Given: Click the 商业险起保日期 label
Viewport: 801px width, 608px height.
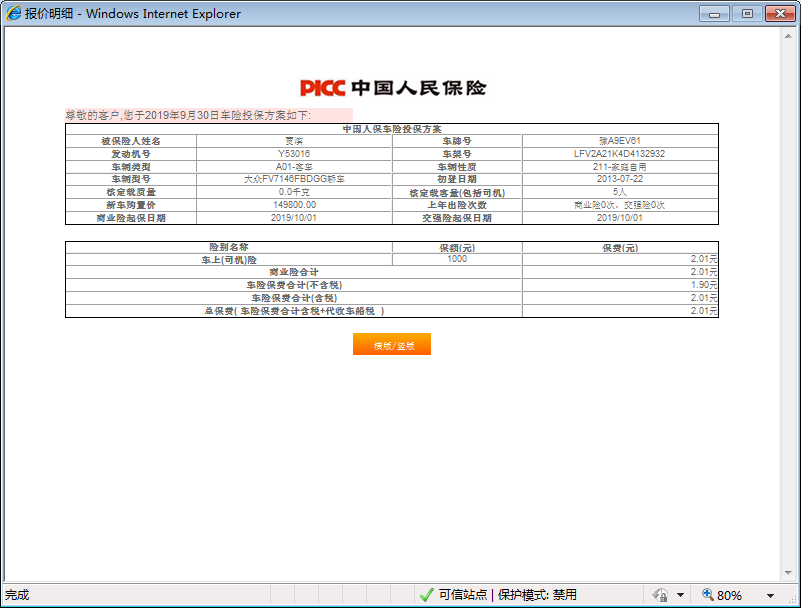Looking at the screenshot, I should click(x=131, y=218).
